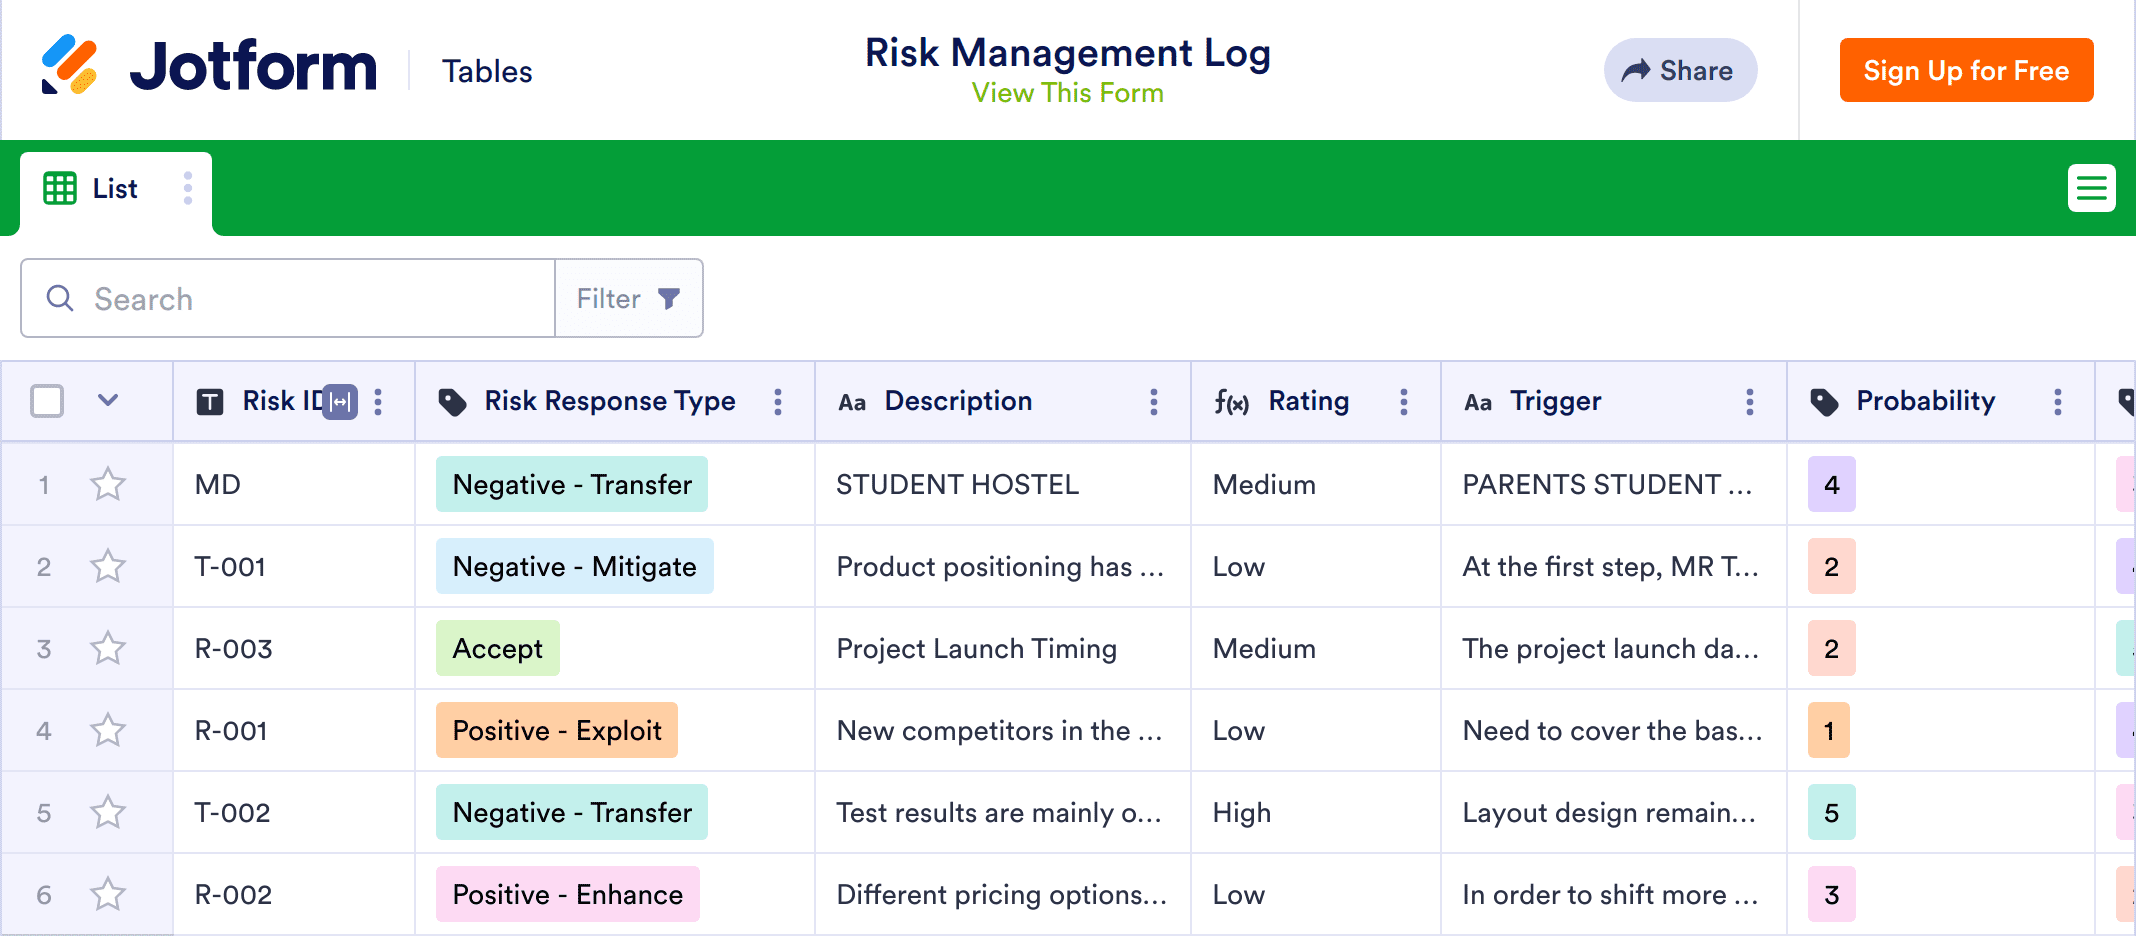Expand the row selection chevron dropdown
The width and height of the screenshot is (2136, 936).
(x=108, y=401)
